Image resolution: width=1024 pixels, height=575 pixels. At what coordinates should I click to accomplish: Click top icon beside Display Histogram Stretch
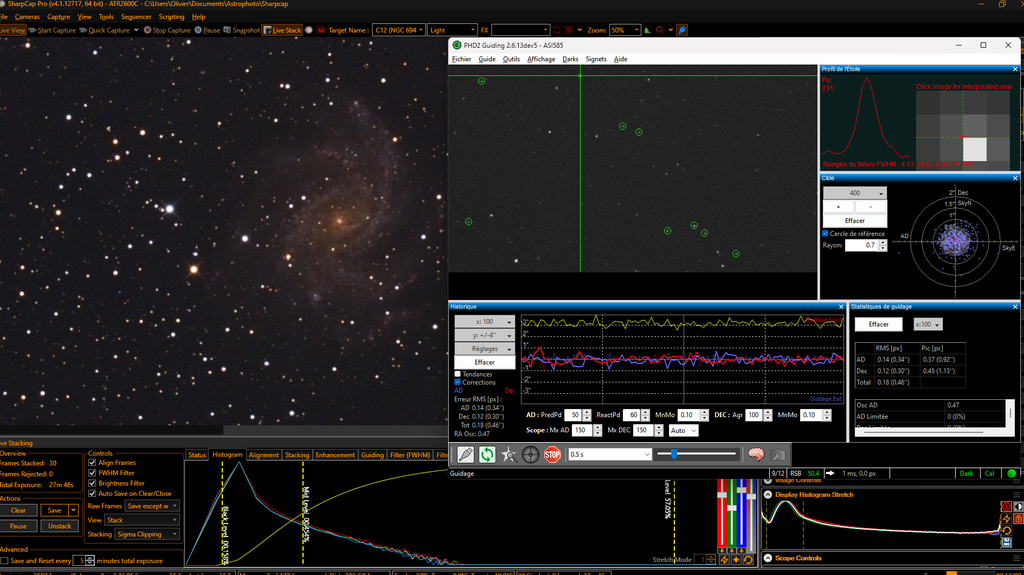(x=1006, y=506)
